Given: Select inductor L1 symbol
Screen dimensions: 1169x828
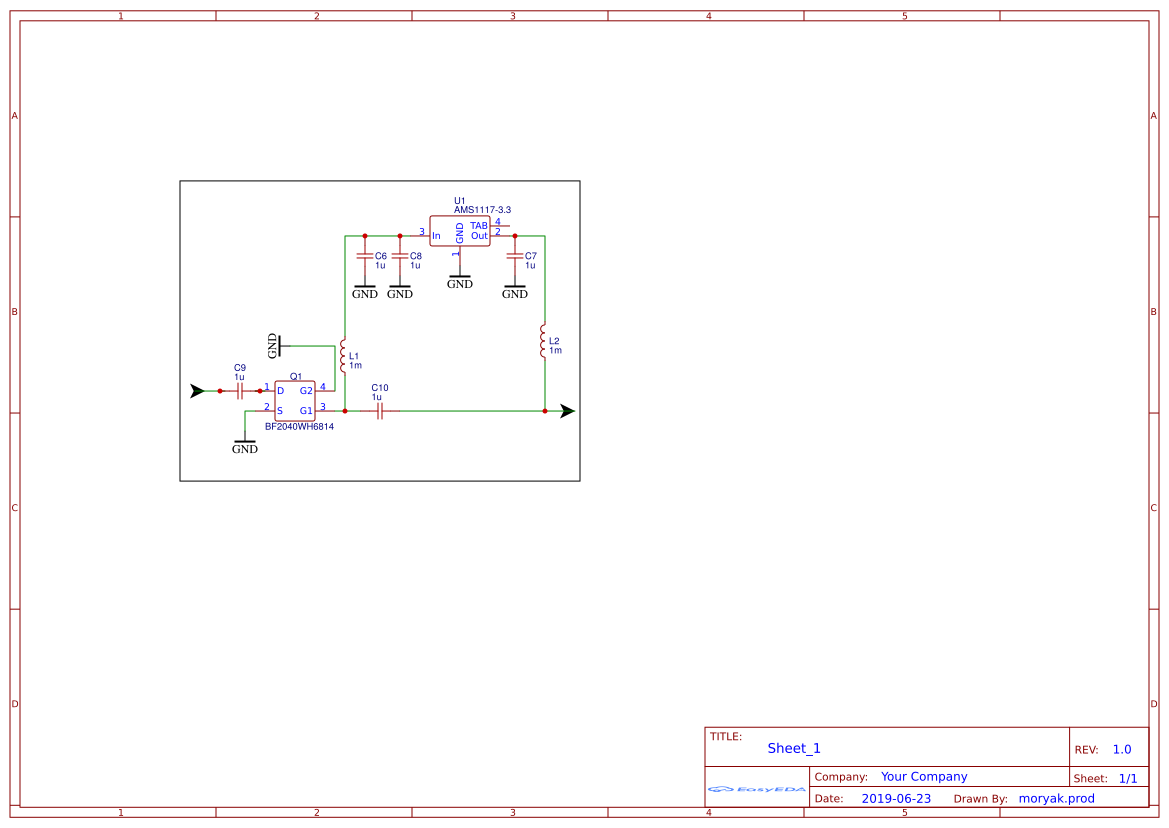Looking at the screenshot, I should (x=345, y=358).
